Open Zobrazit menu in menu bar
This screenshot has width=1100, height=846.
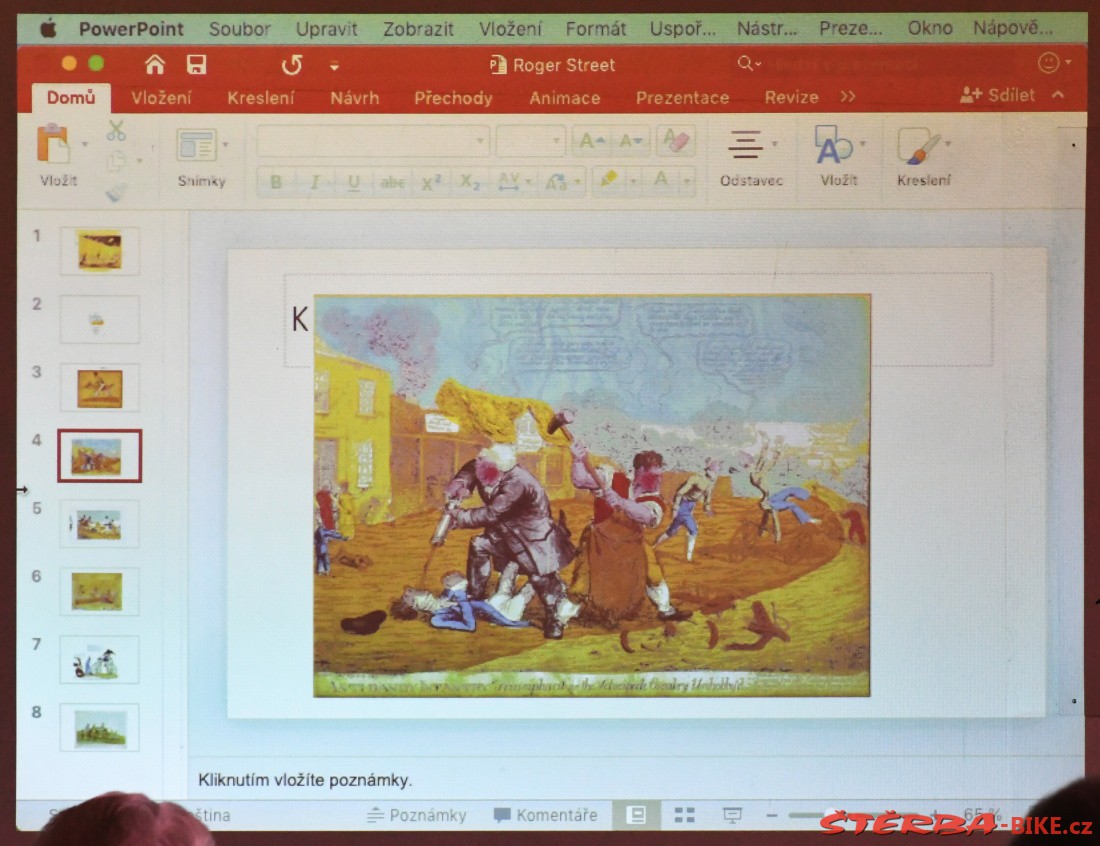pos(418,29)
